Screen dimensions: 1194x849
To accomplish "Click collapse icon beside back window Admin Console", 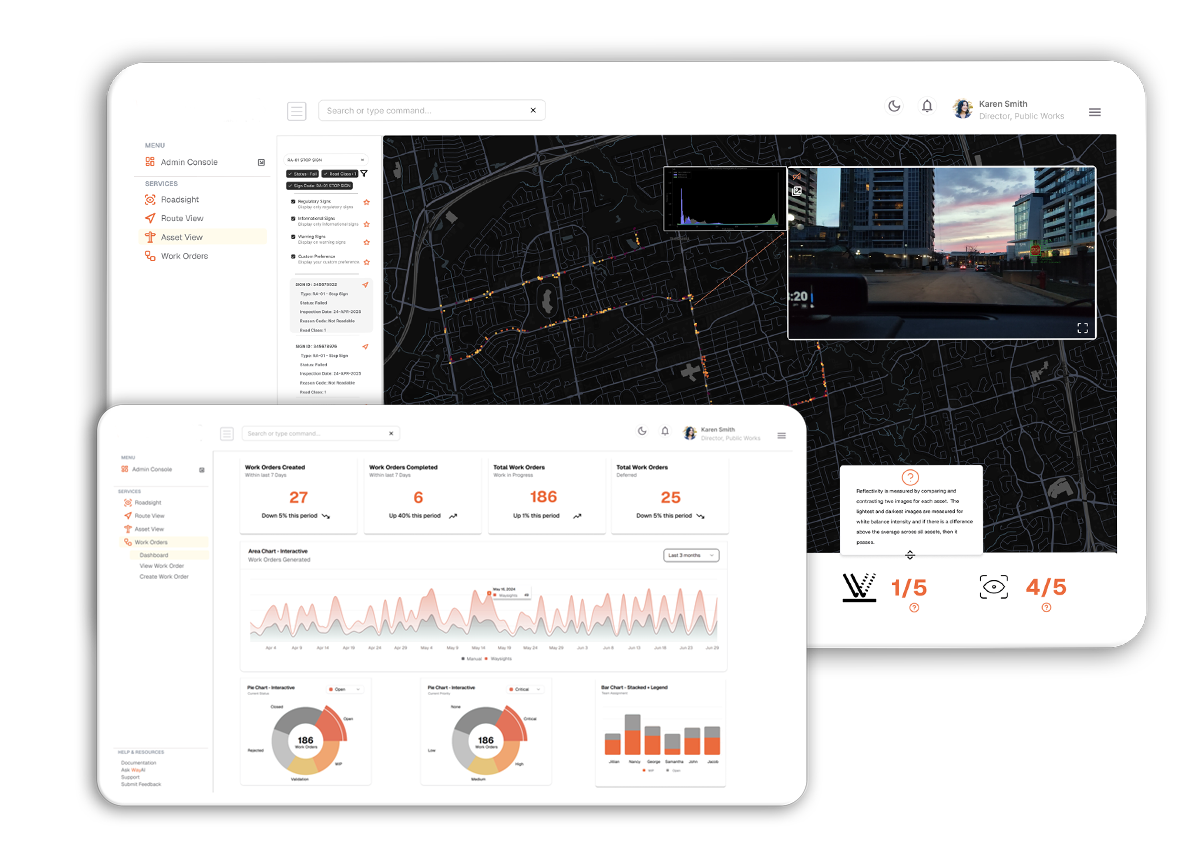I will click(261, 162).
